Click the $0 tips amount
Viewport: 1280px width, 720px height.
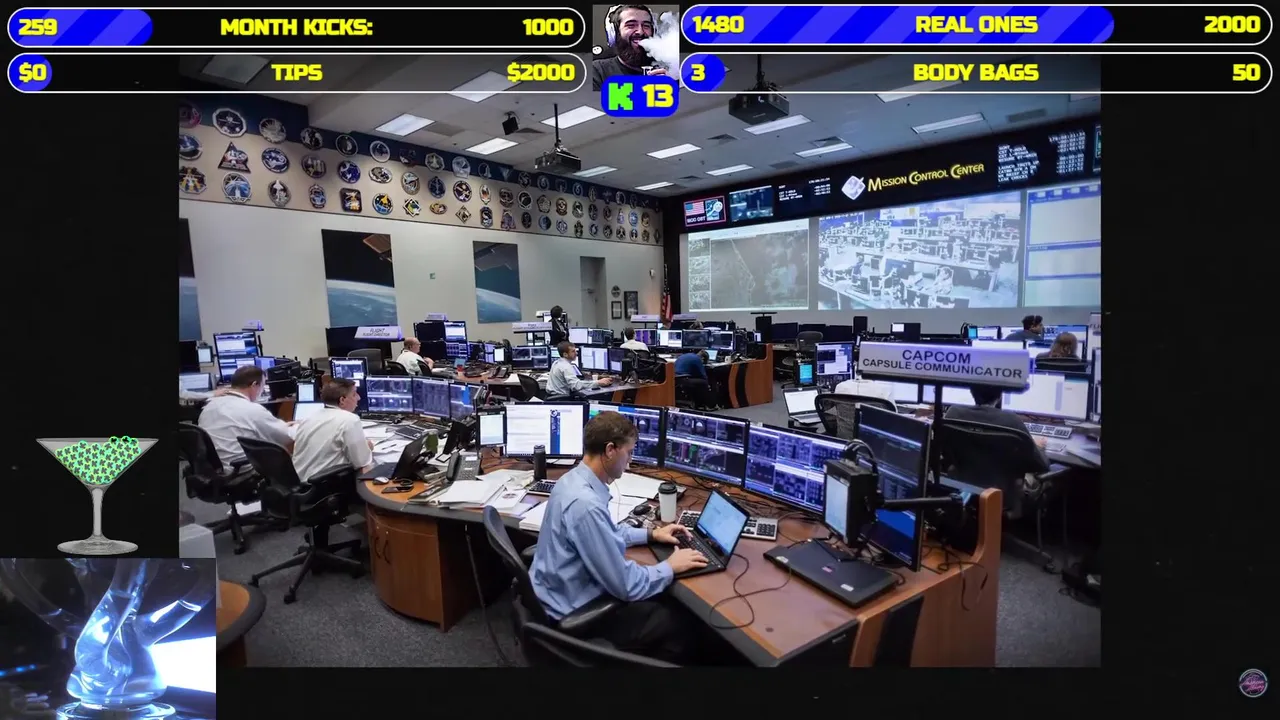pos(33,72)
